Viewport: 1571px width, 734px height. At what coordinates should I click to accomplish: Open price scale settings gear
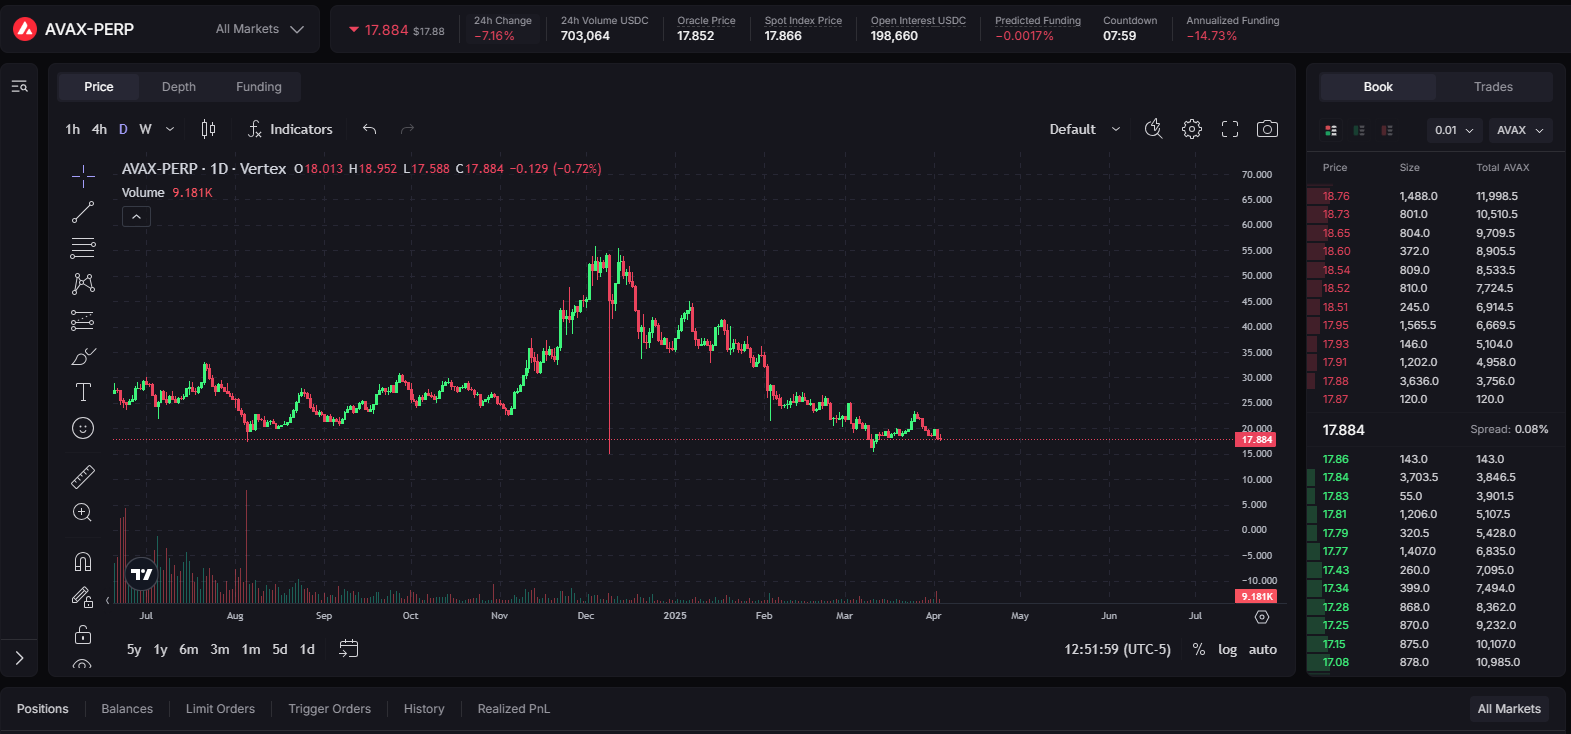(1262, 617)
